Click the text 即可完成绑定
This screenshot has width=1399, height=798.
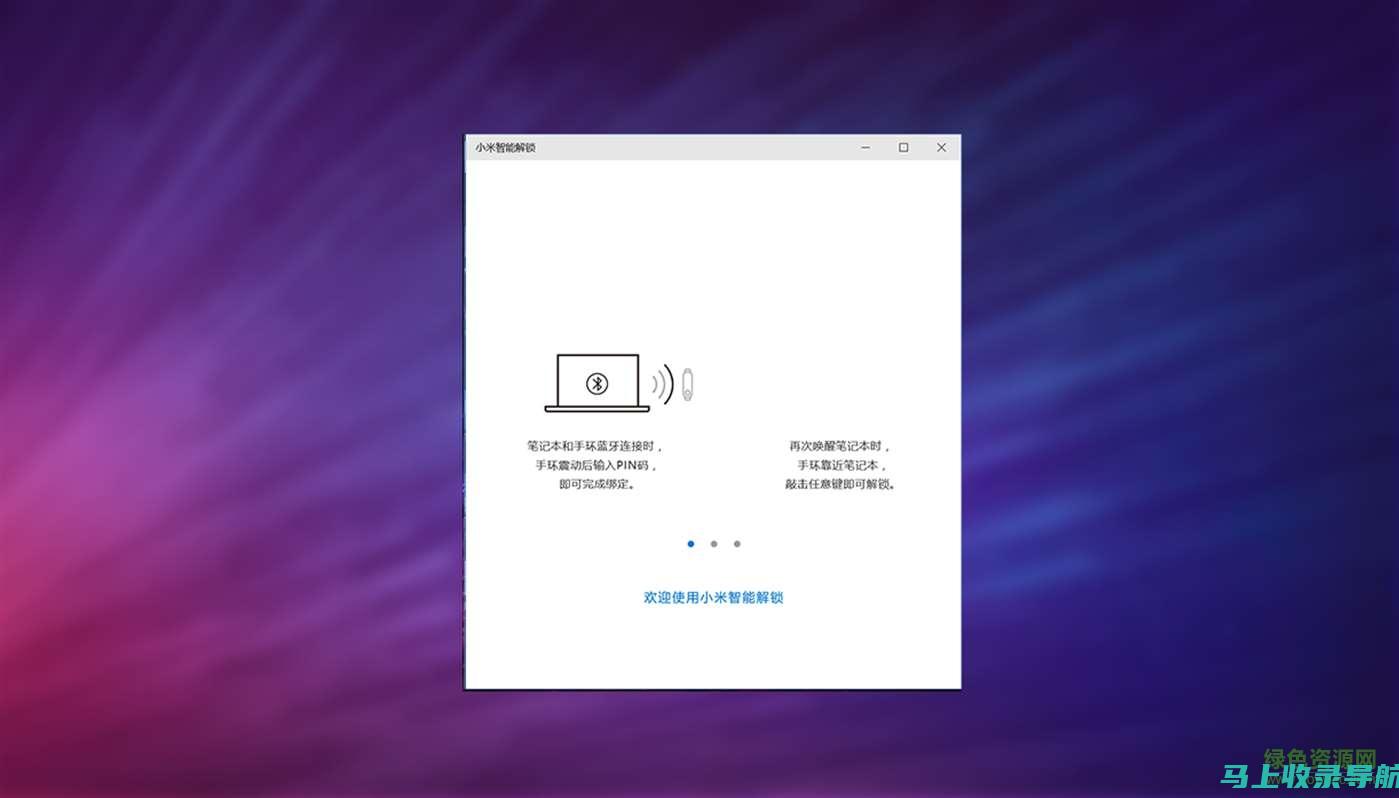pos(597,484)
